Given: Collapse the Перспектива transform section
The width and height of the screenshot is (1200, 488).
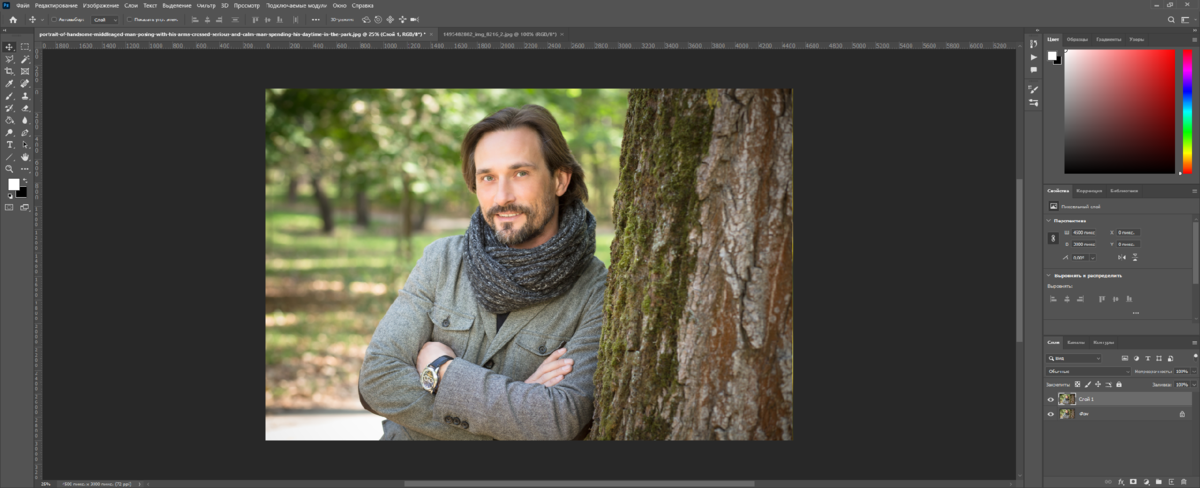Looking at the screenshot, I should pyautogui.click(x=1048, y=221).
